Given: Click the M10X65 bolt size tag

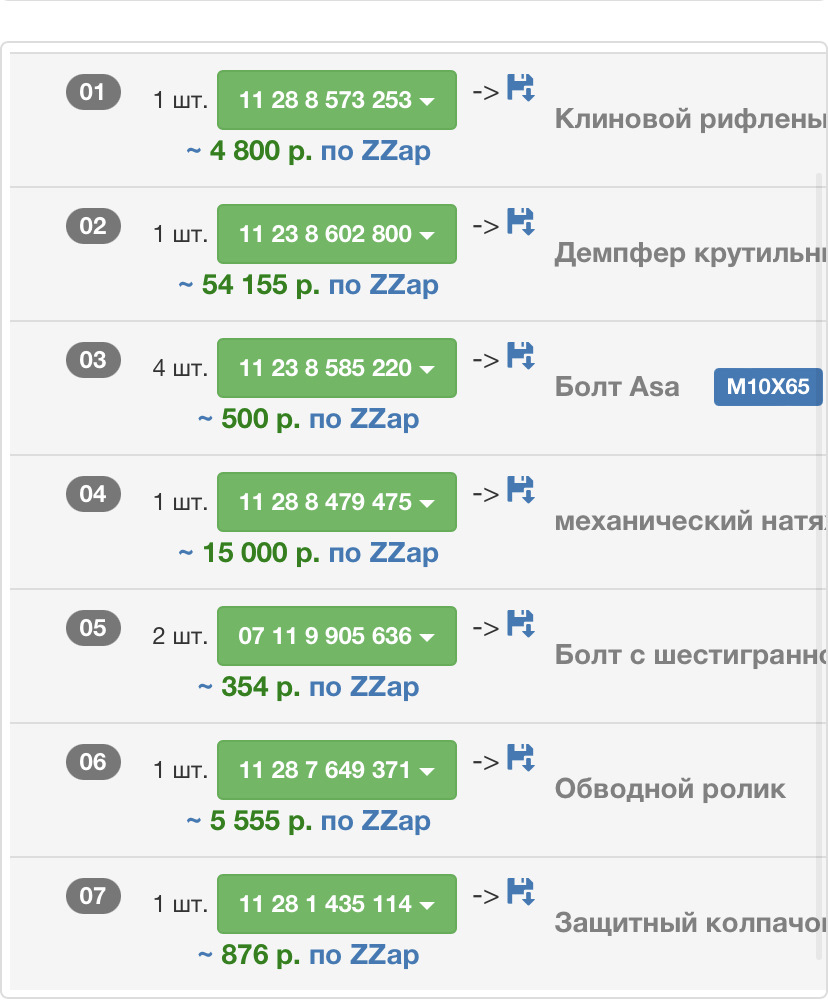Looking at the screenshot, I should point(767,387).
